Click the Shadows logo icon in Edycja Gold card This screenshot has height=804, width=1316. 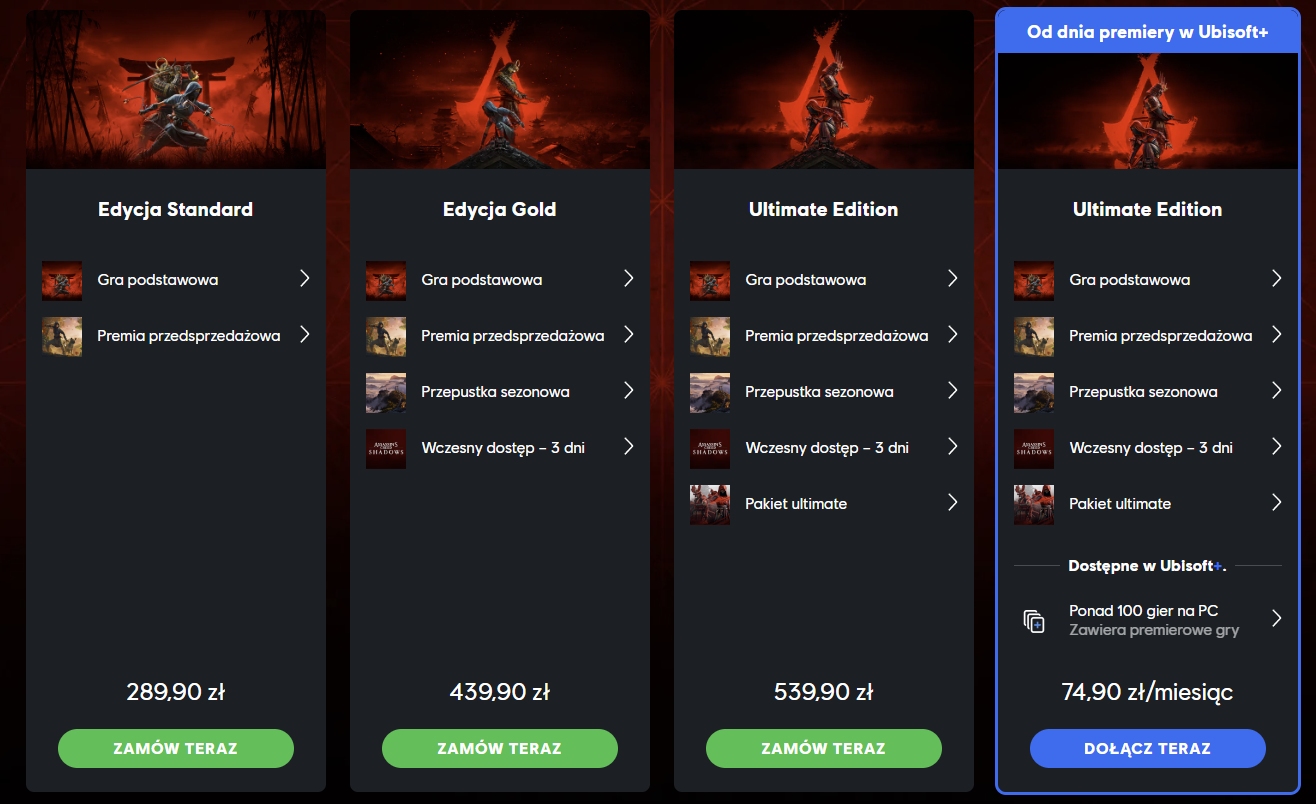(x=386, y=448)
